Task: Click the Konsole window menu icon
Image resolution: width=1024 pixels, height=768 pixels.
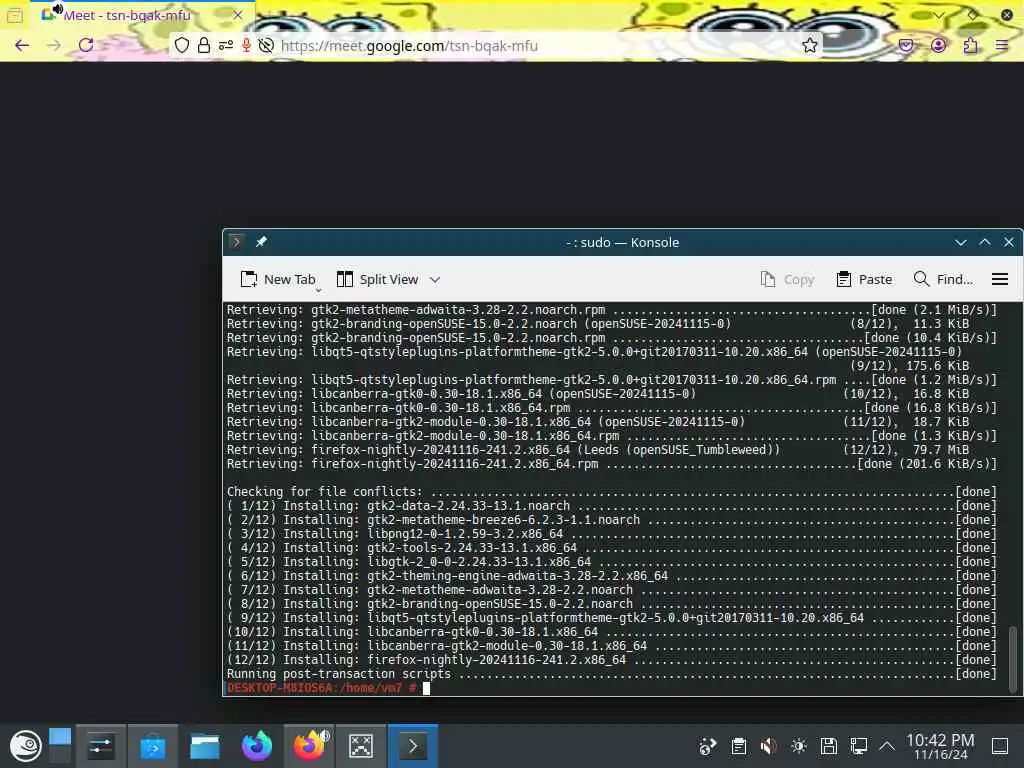Action: click(237, 242)
